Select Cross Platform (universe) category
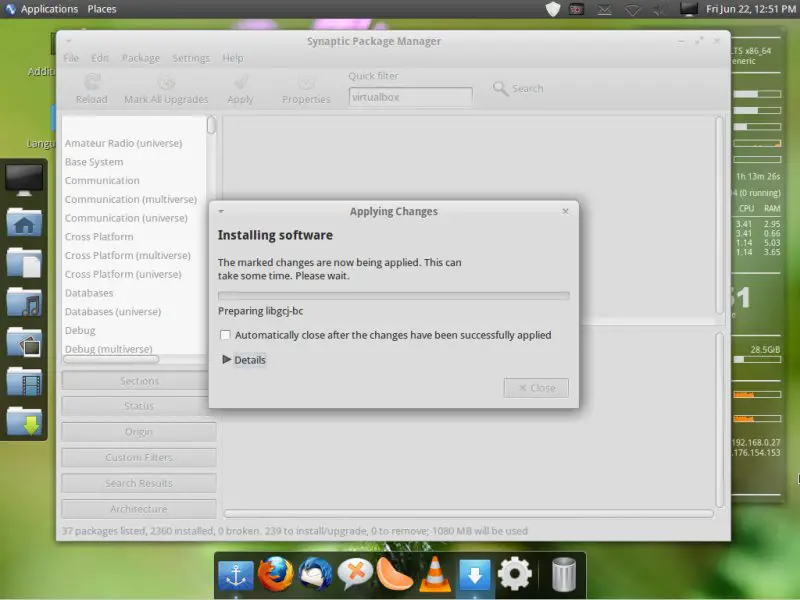This screenshot has width=800, height=600. [x=123, y=274]
